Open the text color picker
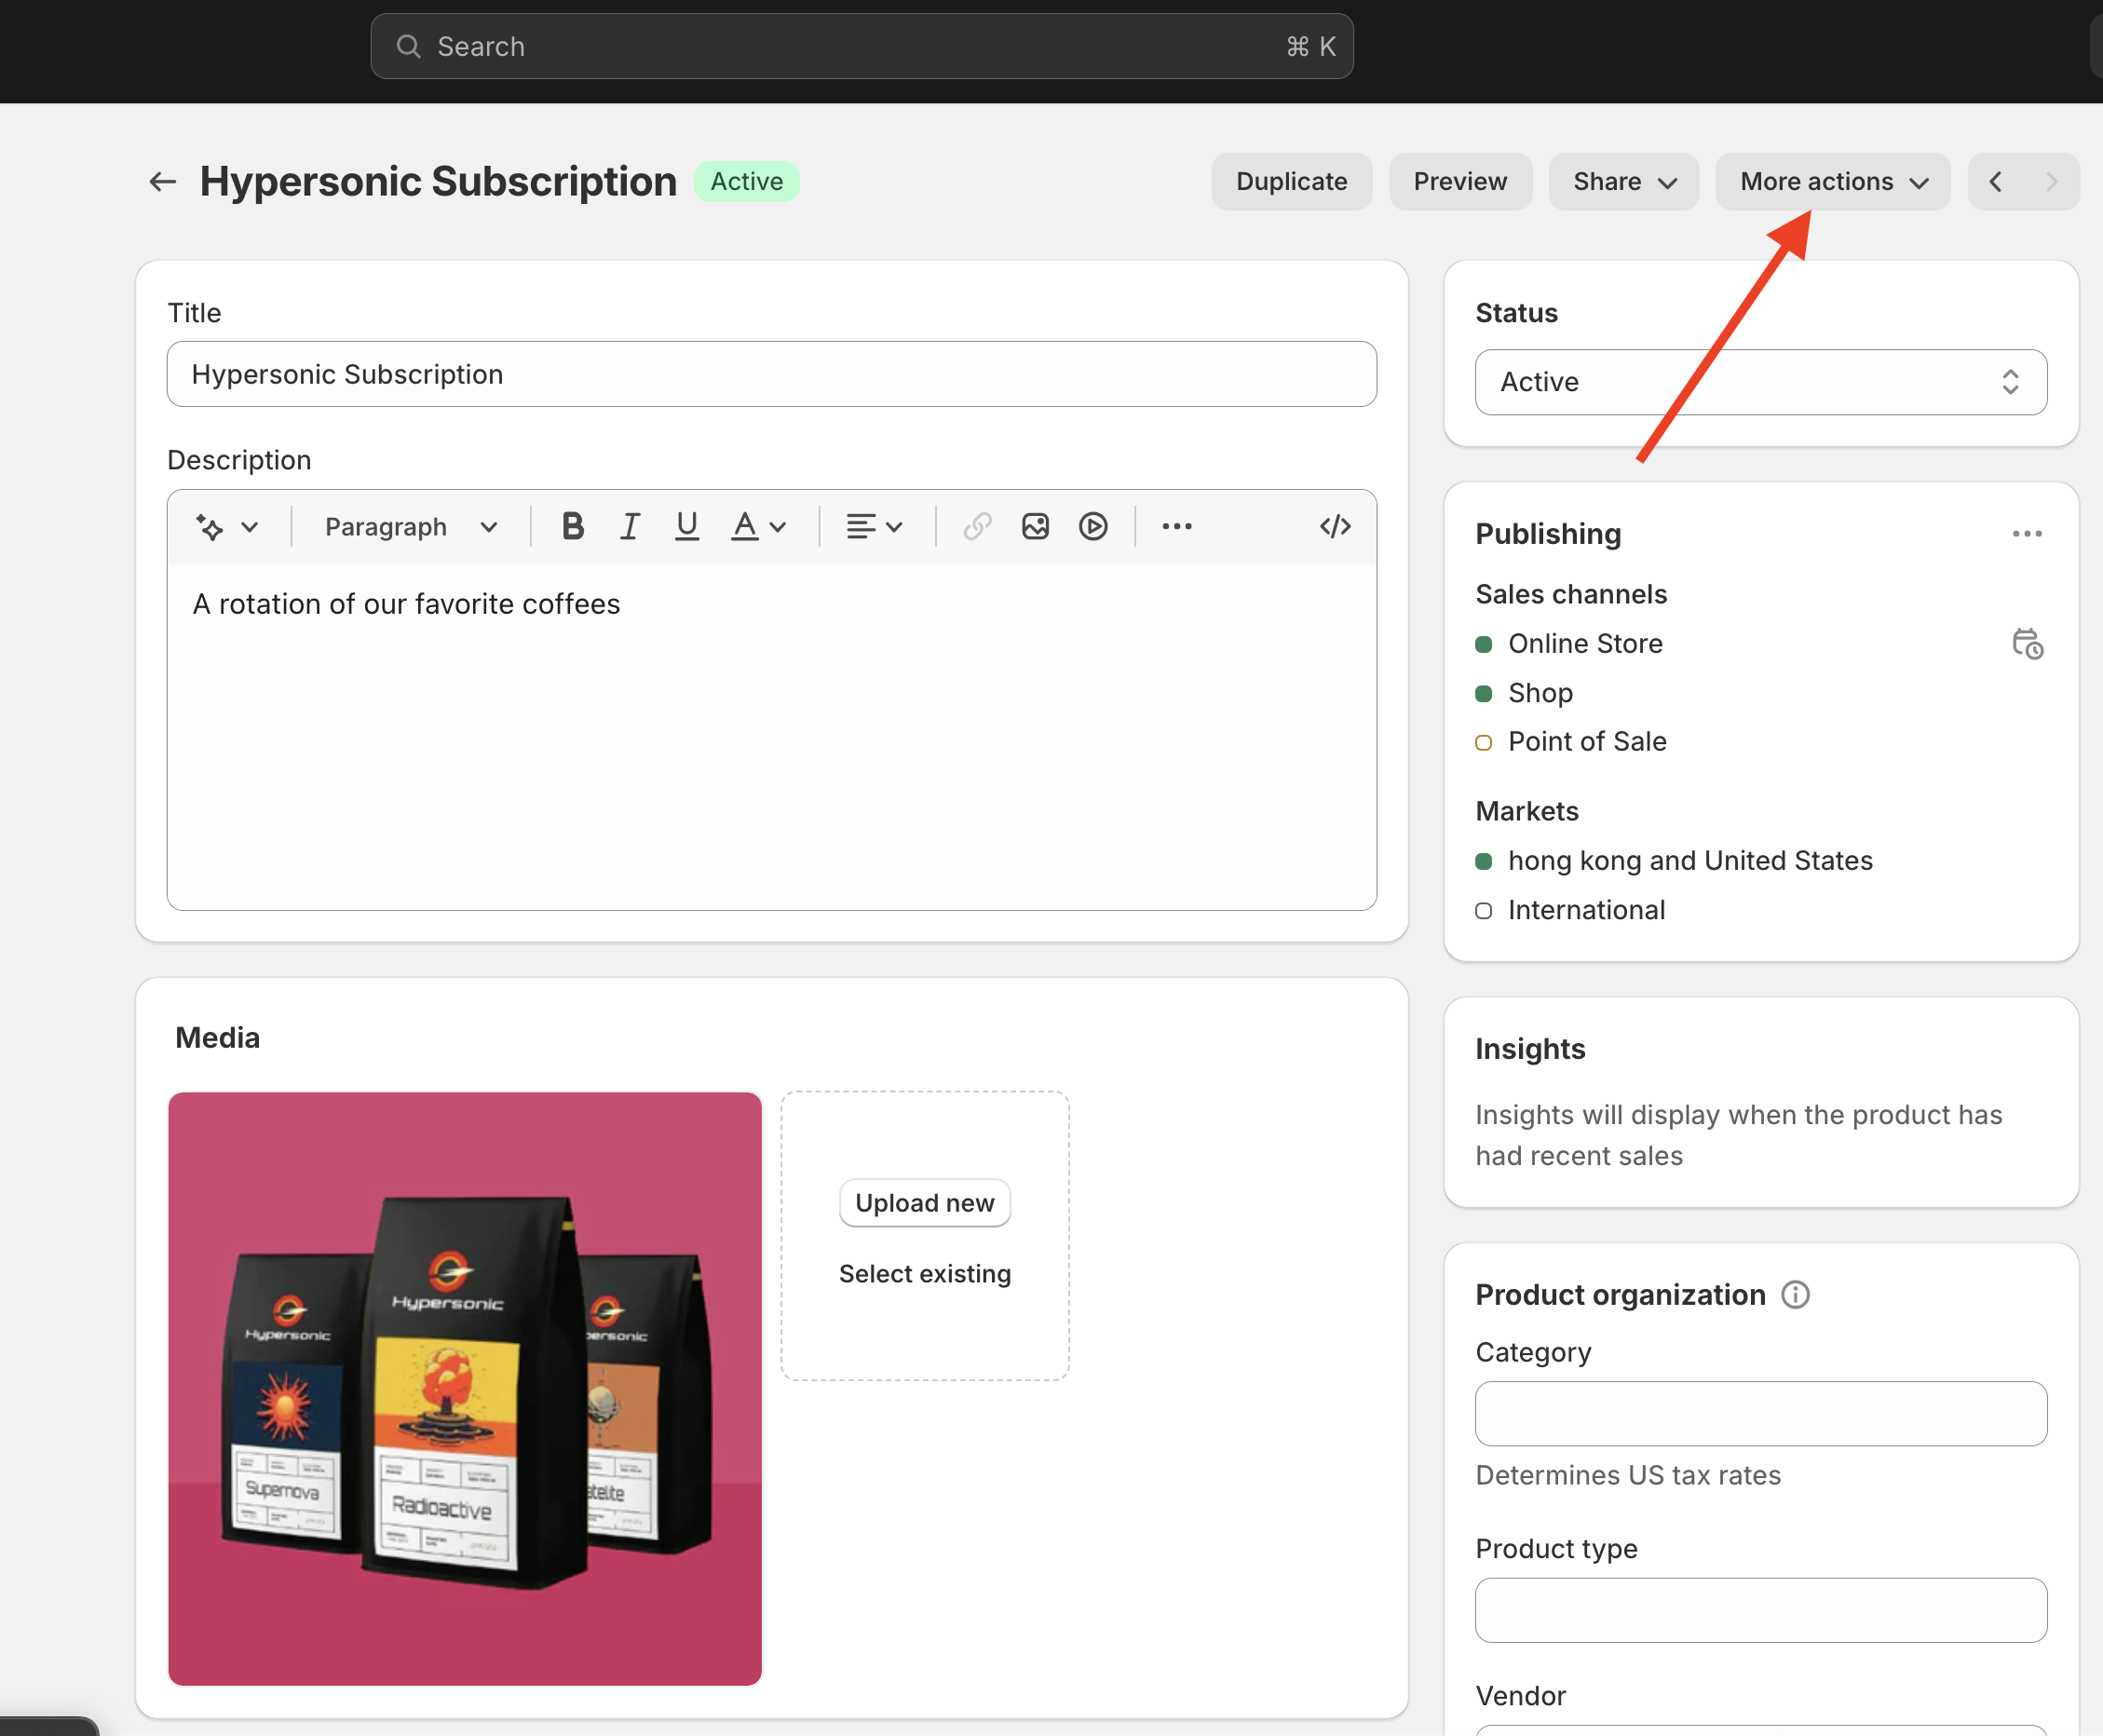 point(758,526)
